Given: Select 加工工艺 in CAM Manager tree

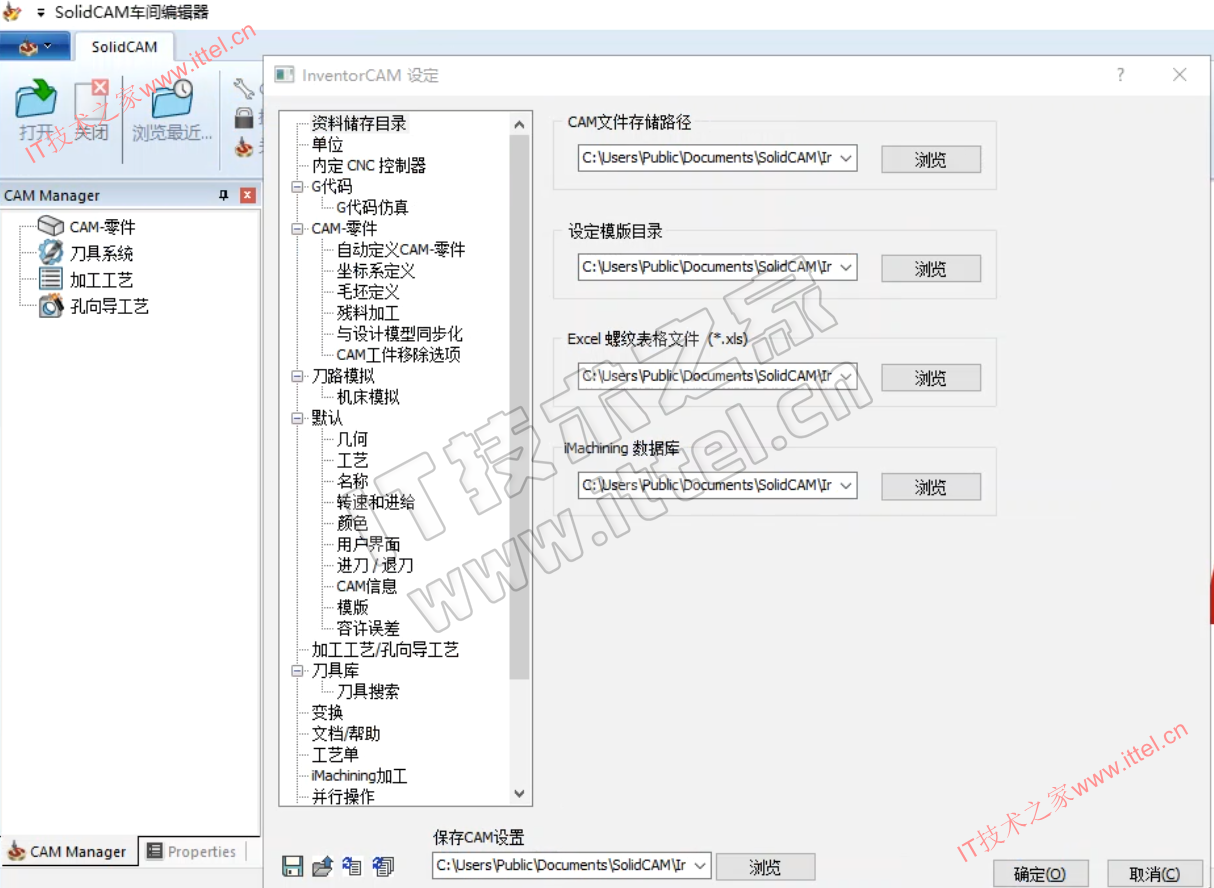Looking at the screenshot, I should tap(101, 280).
